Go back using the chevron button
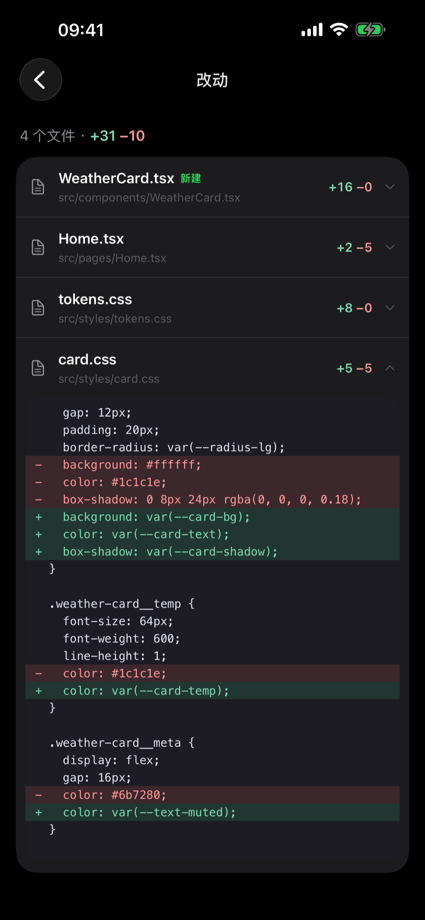 coord(41,80)
